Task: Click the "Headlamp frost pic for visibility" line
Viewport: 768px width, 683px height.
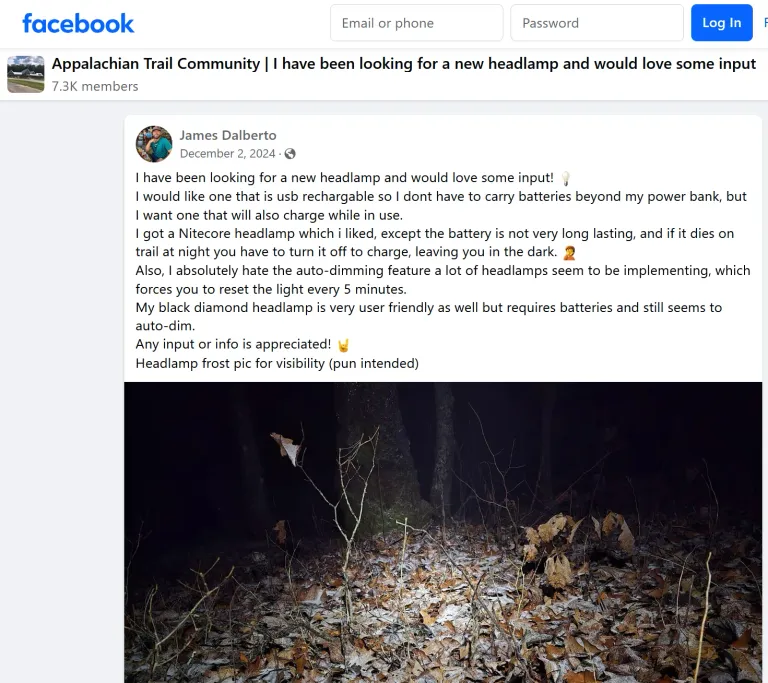Action: click(x=277, y=363)
